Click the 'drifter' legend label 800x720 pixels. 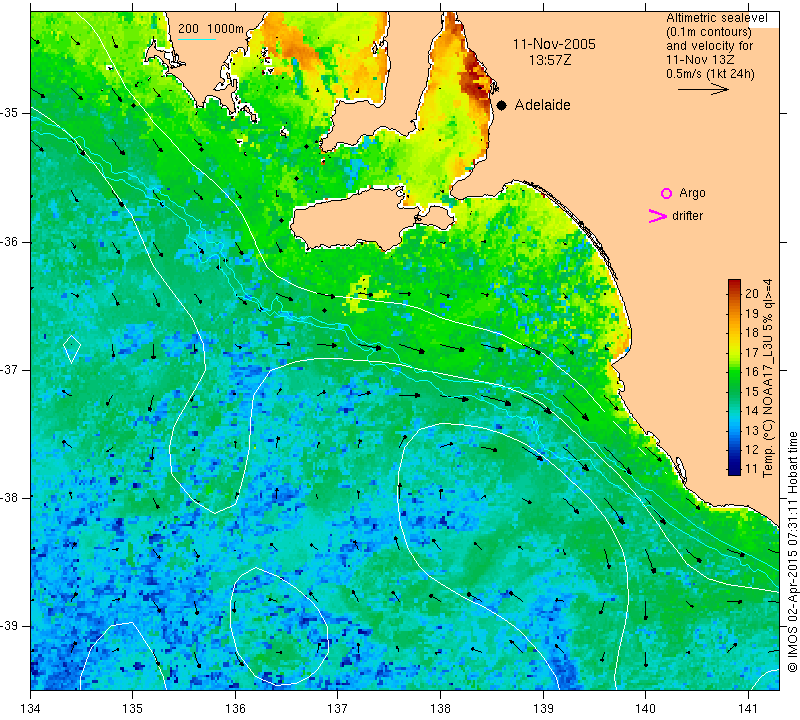688,216
